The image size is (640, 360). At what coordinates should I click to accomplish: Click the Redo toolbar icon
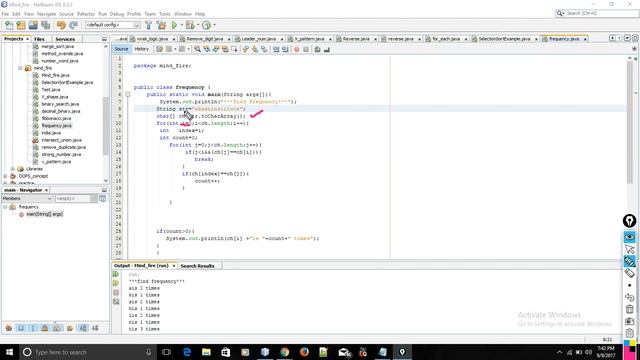pyautogui.click(x=73, y=25)
